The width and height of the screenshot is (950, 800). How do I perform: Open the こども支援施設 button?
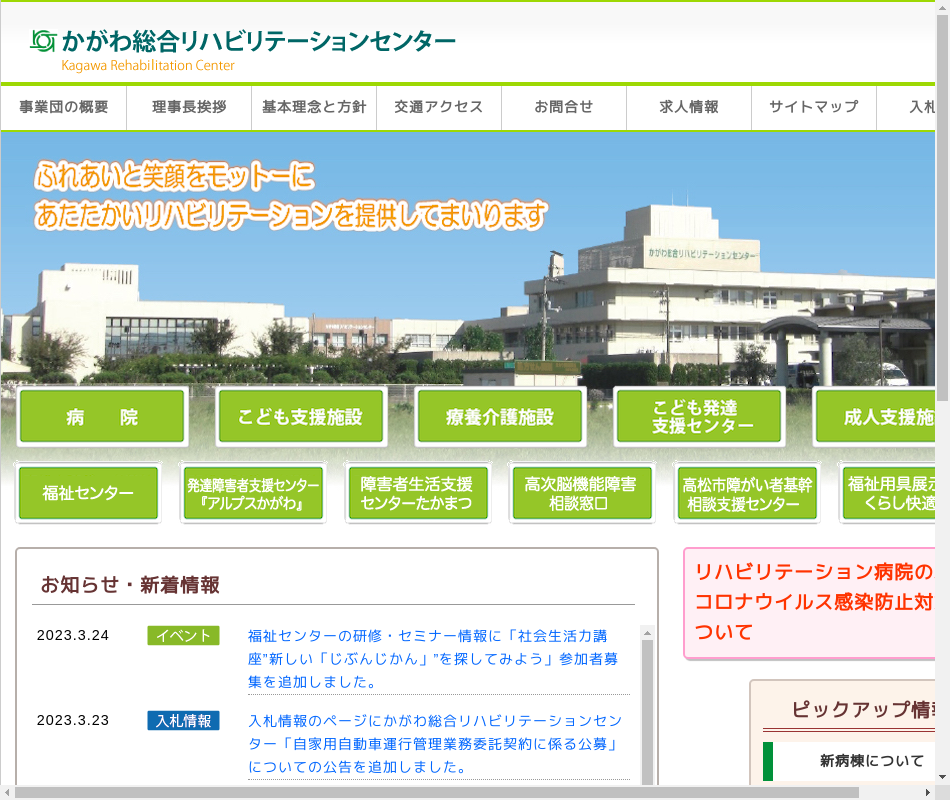click(x=301, y=417)
